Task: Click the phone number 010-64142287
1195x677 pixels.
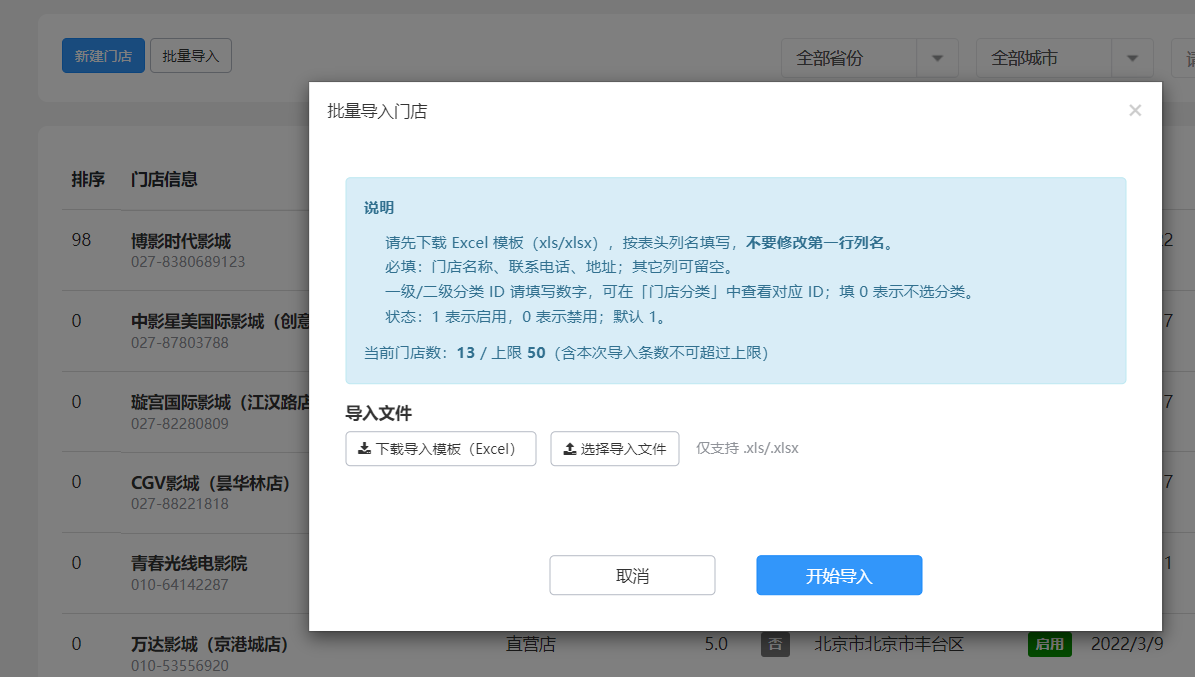Action: coord(179,585)
